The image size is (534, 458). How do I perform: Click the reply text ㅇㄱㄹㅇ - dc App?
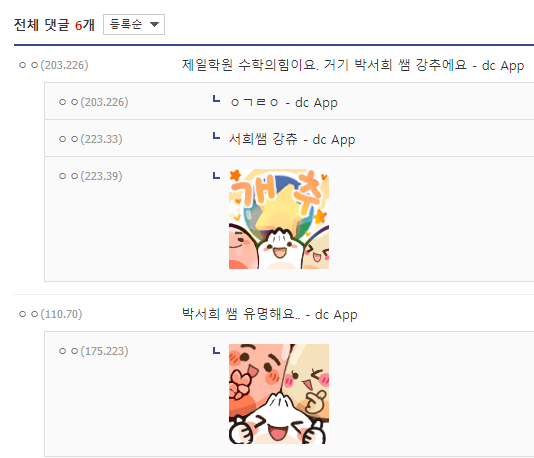[x=284, y=102]
